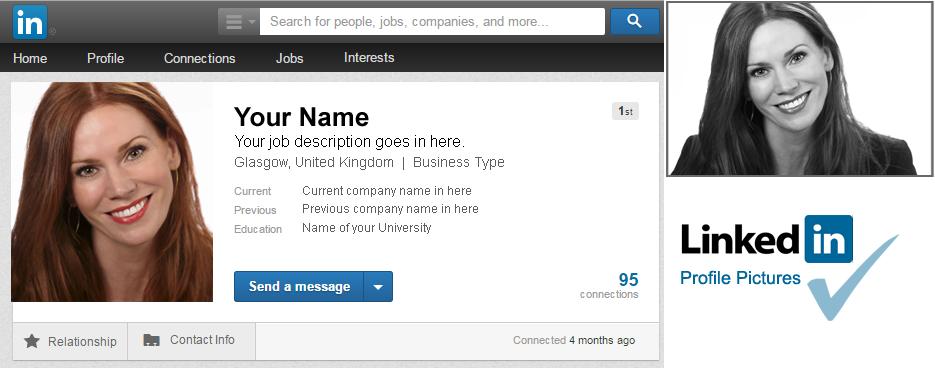The image size is (935, 368).
Task: Go to the Home menu item
Action: (x=30, y=58)
